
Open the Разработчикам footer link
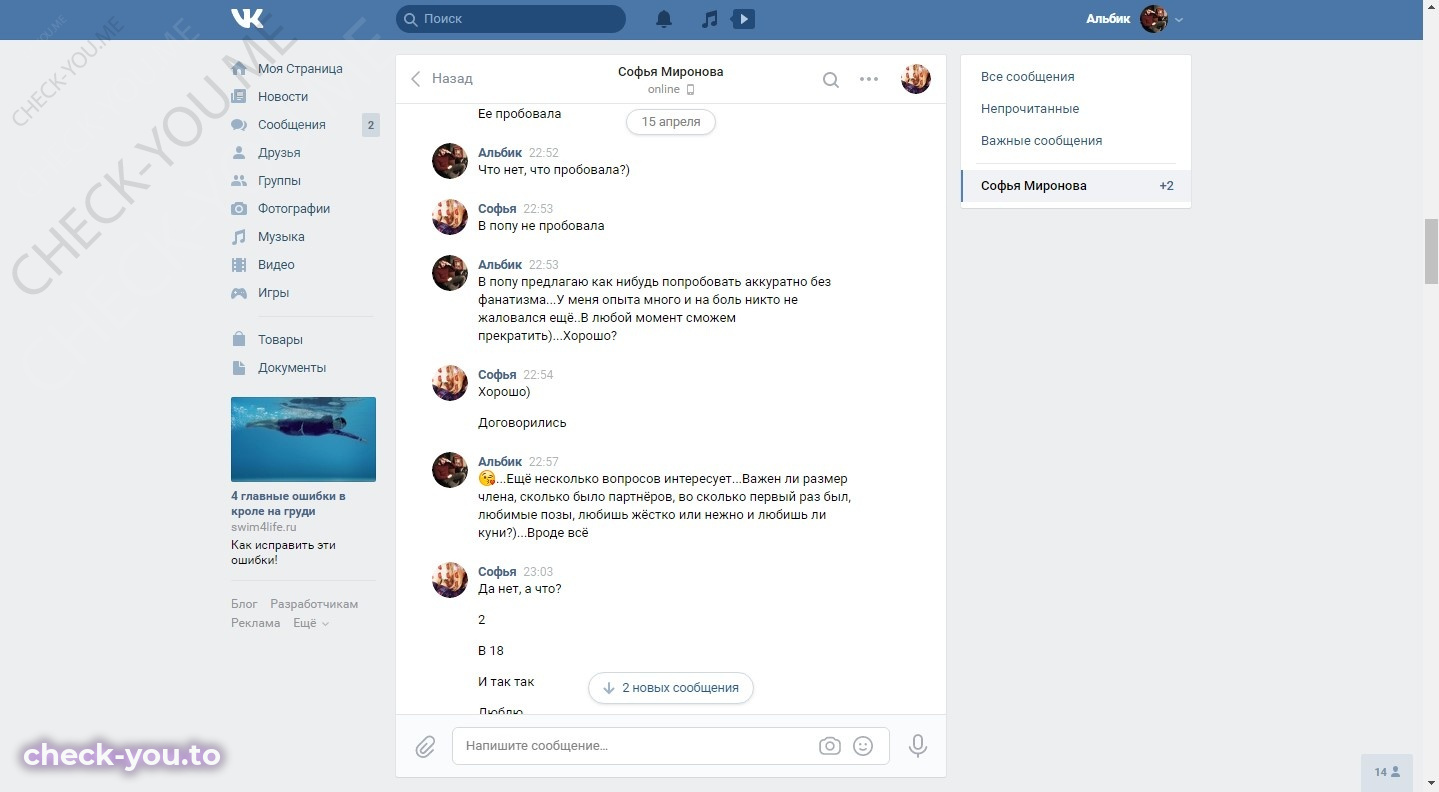pyautogui.click(x=314, y=604)
